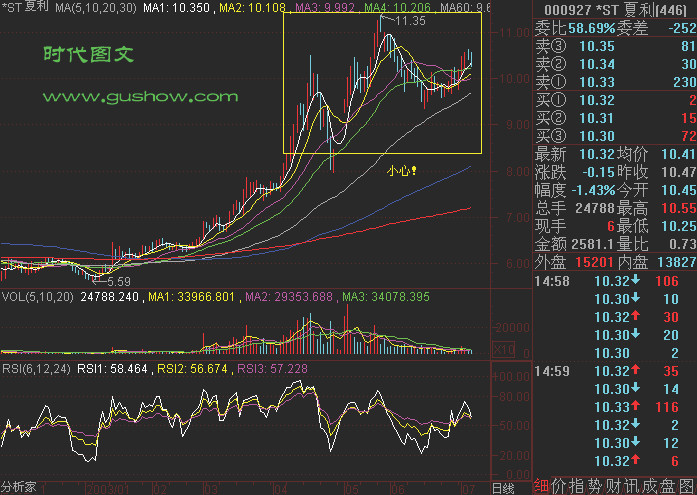This screenshot has width=697, height=495.
Task: Open the 价 price tab
Action: 560,487
